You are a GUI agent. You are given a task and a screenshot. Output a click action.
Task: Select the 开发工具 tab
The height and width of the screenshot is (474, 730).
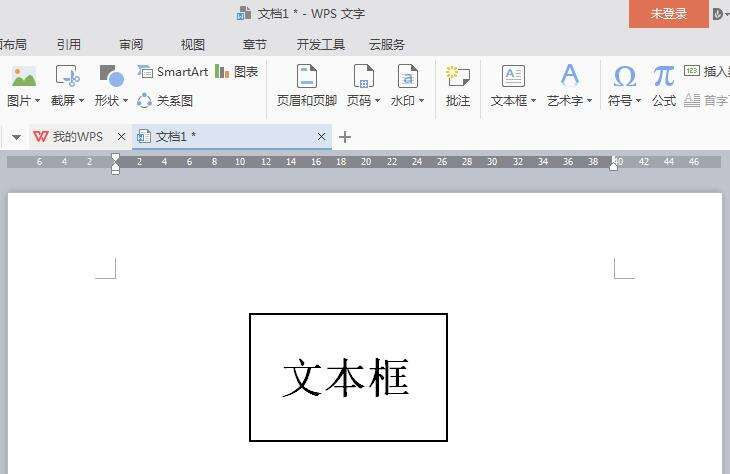pyautogui.click(x=321, y=45)
